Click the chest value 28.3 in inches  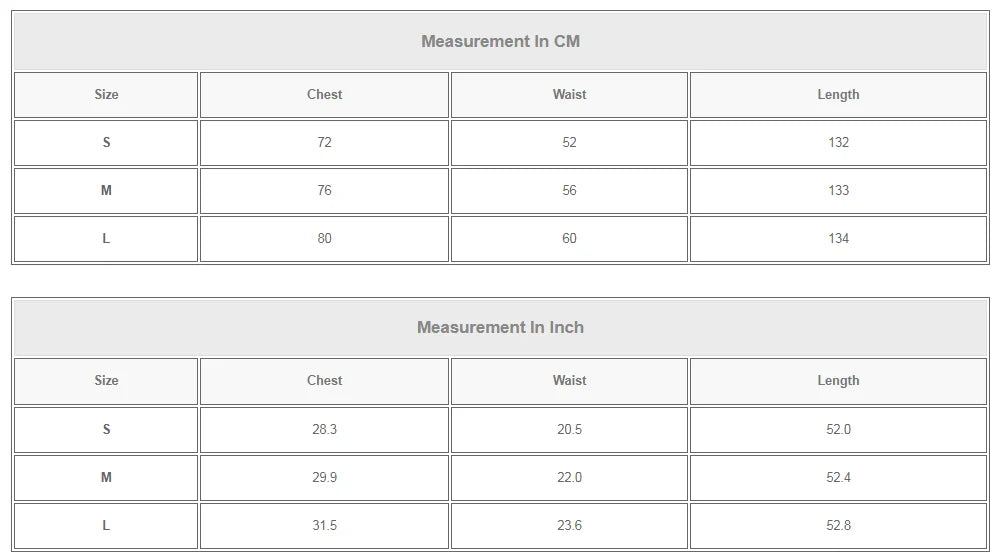click(x=324, y=430)
